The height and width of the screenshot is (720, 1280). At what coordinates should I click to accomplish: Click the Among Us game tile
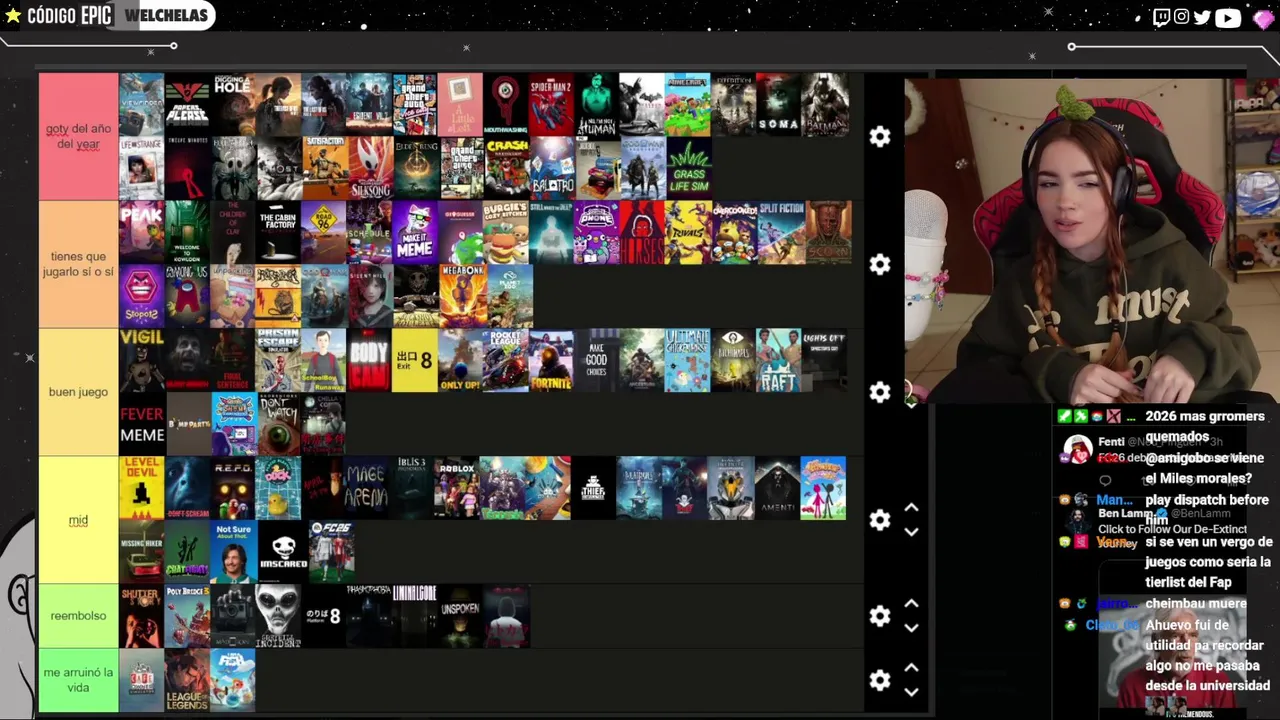(187, 296)
